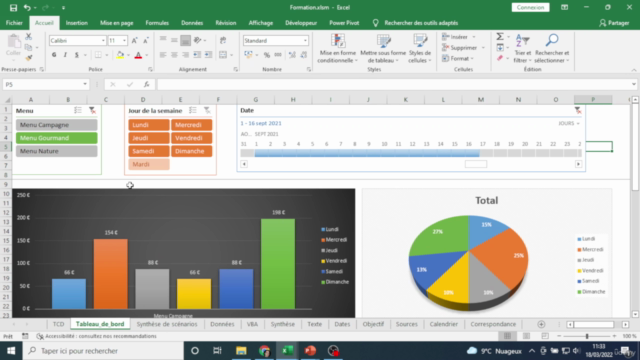Add a new sheet plus icon

(x=541, y=324)
